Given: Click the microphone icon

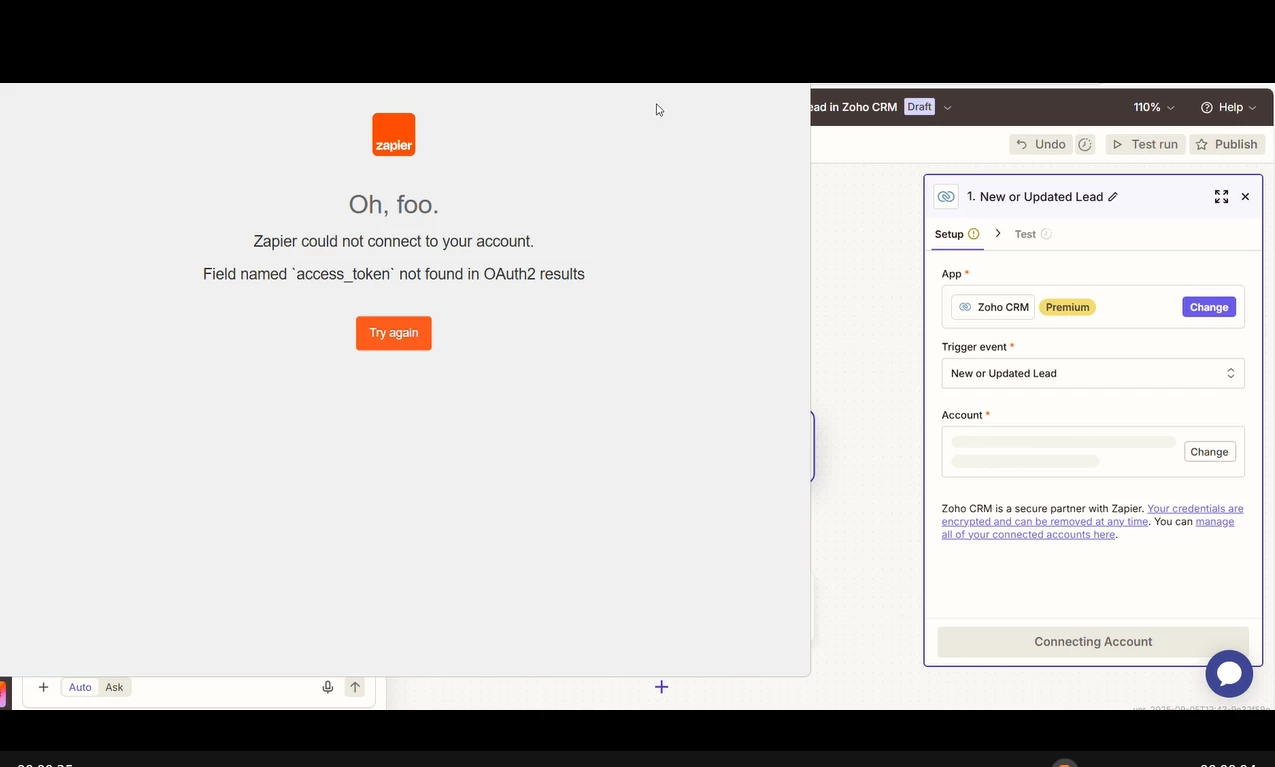Looking at the screenshot, I should click(327, 687).
